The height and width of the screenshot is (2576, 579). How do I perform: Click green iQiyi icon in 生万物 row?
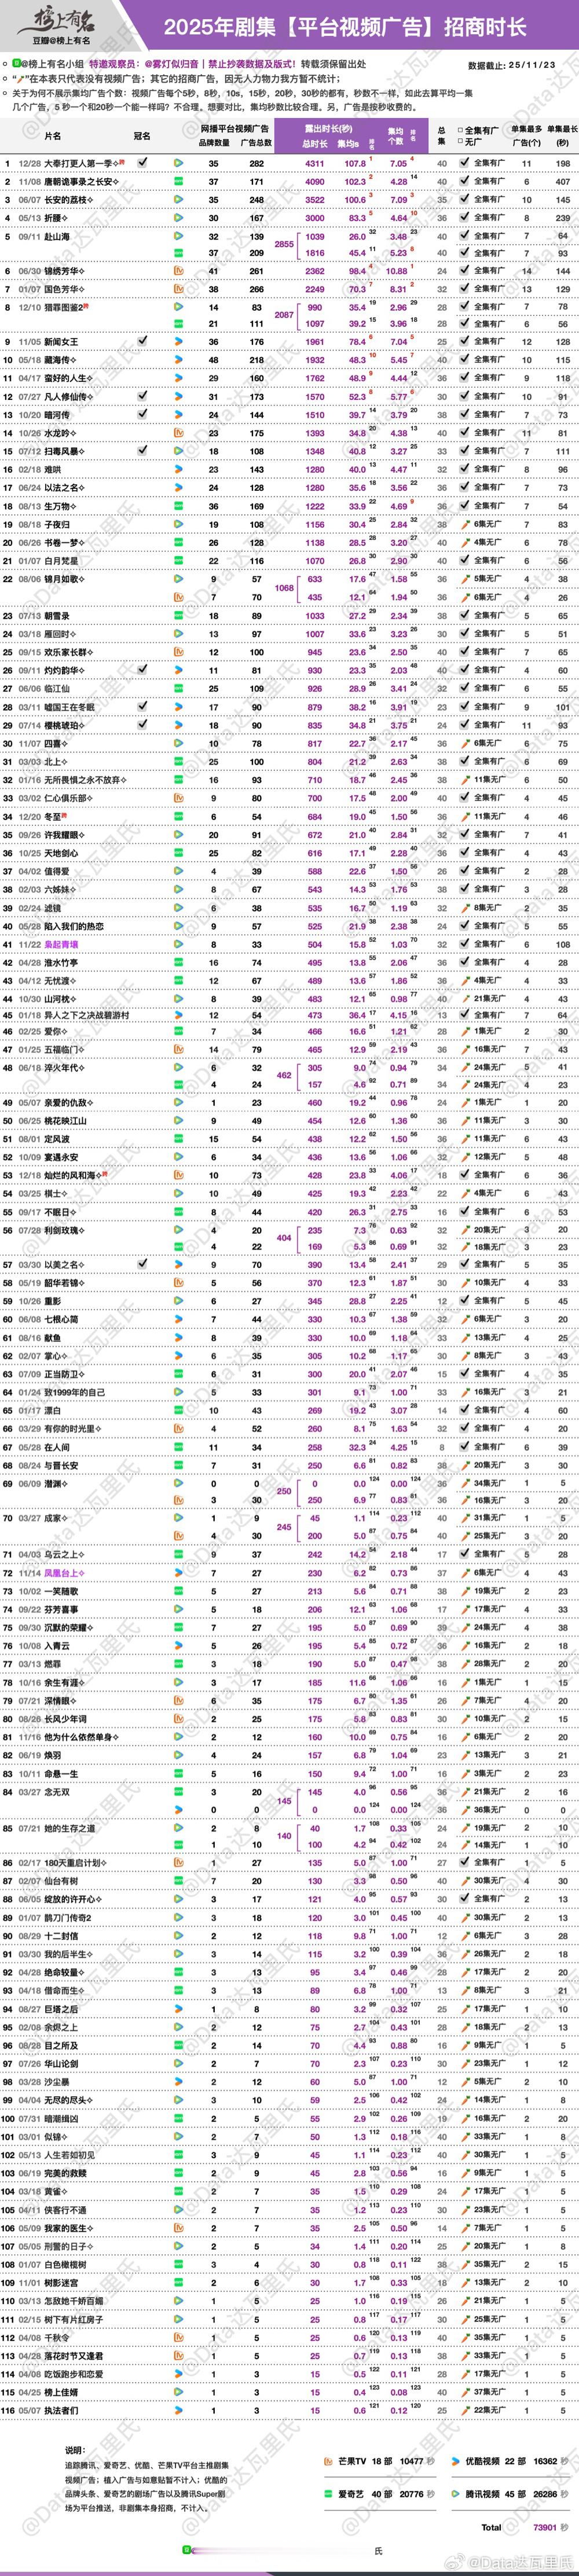point(179,506)
